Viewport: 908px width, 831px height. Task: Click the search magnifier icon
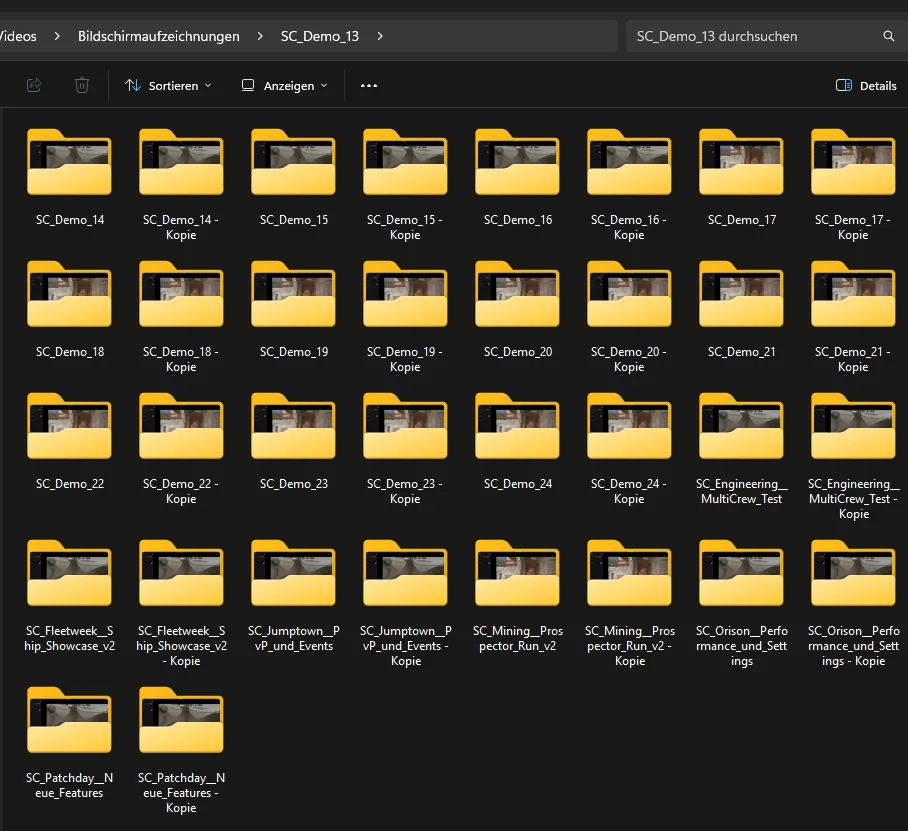click(888, 36)
